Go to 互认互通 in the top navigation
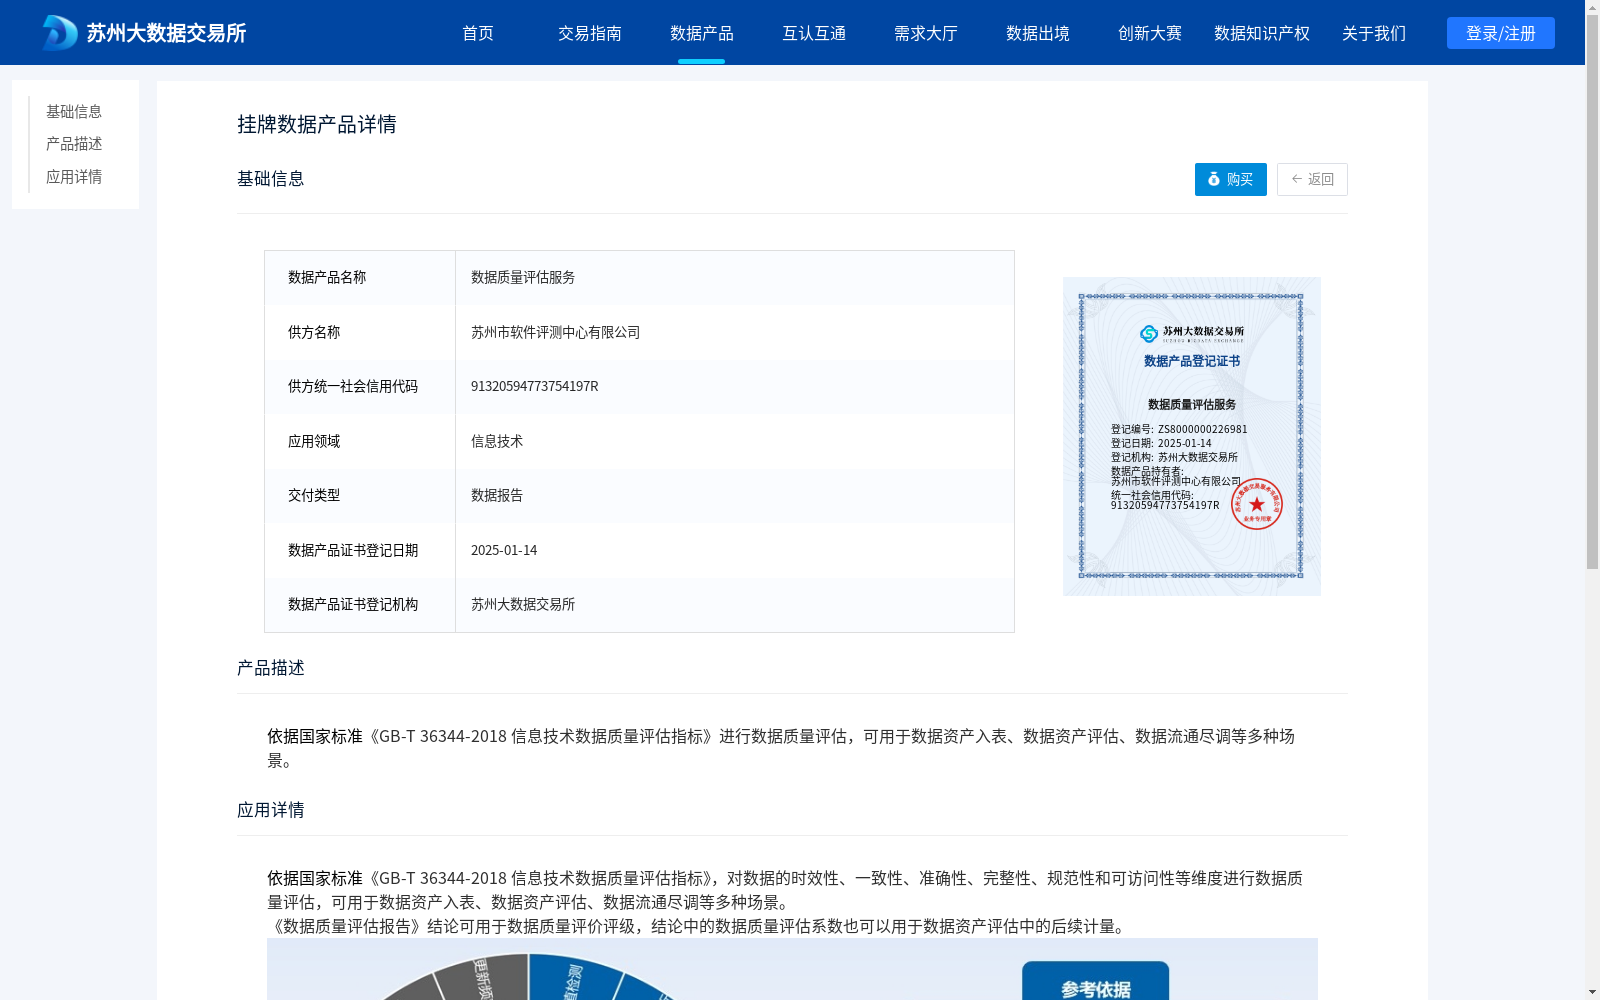The image size is (1600, 1000). pos(814,33)
